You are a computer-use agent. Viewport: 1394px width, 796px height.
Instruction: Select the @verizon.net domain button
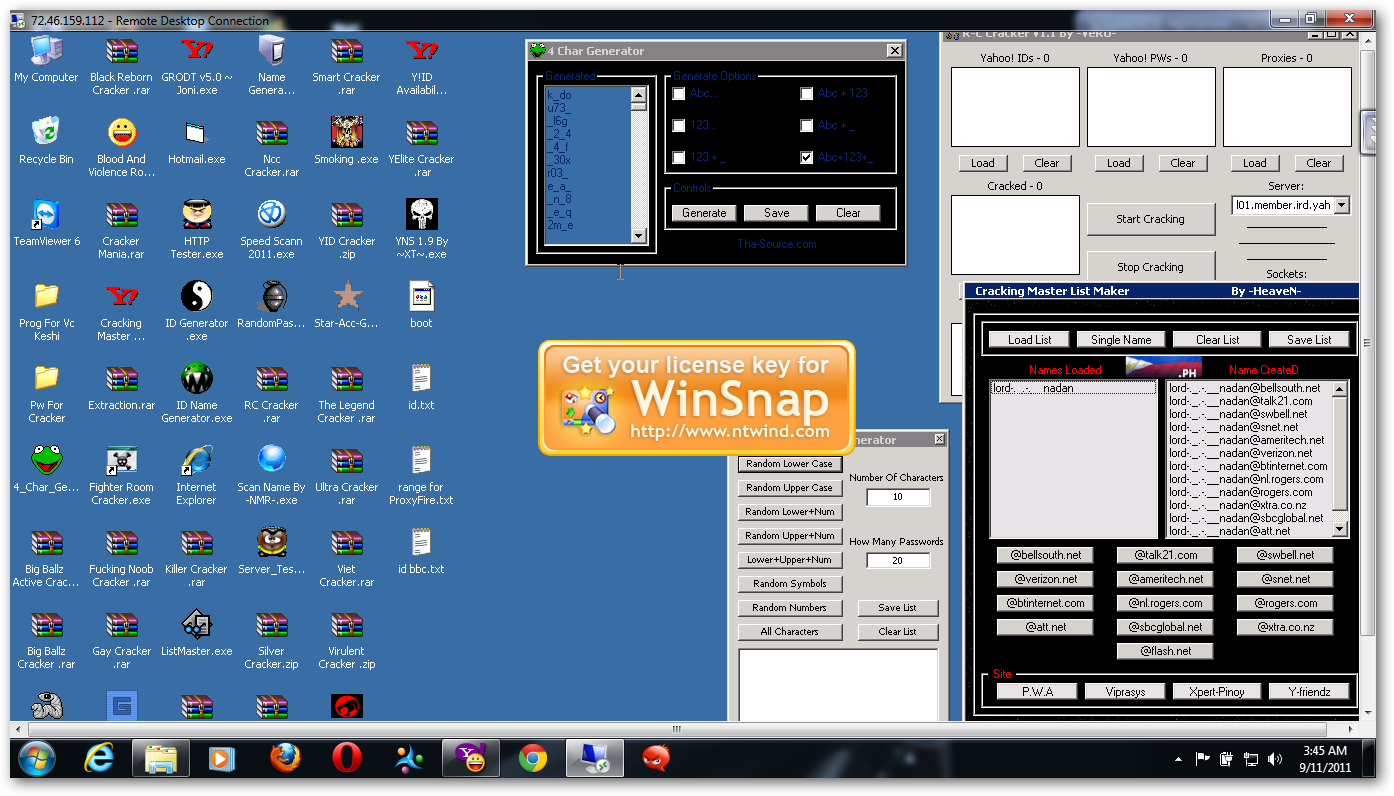click(x=1045, y=579)
